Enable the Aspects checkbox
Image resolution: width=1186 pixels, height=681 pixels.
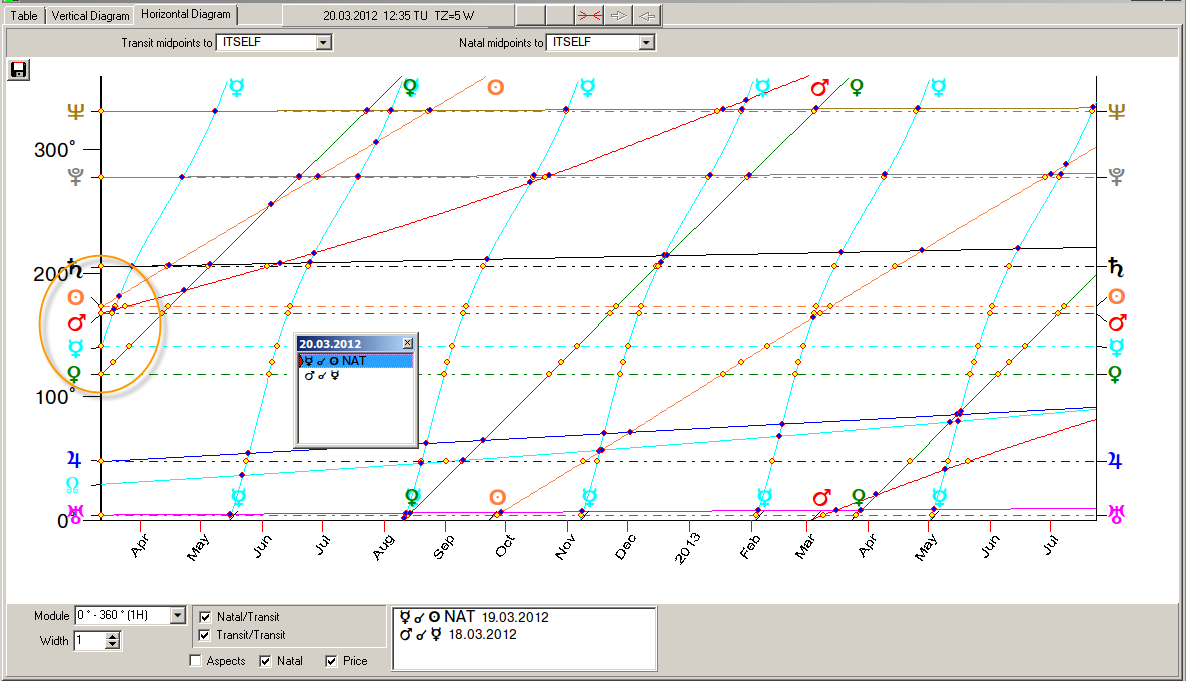point(195,661)
